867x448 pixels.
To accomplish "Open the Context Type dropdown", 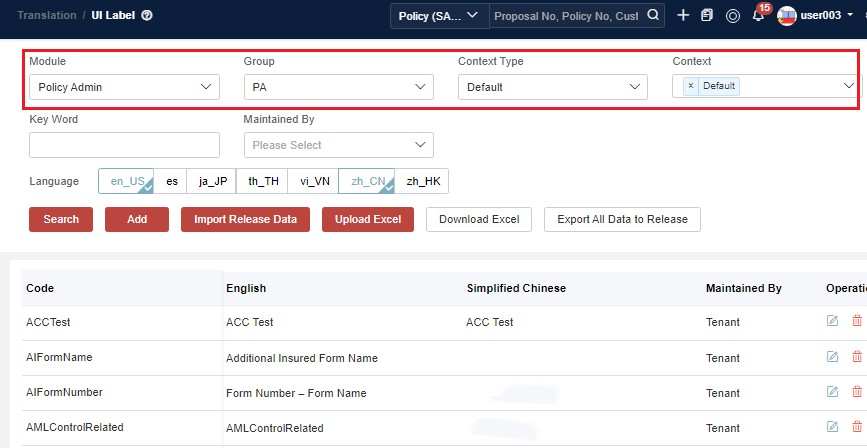I will [x=553, y=87].
